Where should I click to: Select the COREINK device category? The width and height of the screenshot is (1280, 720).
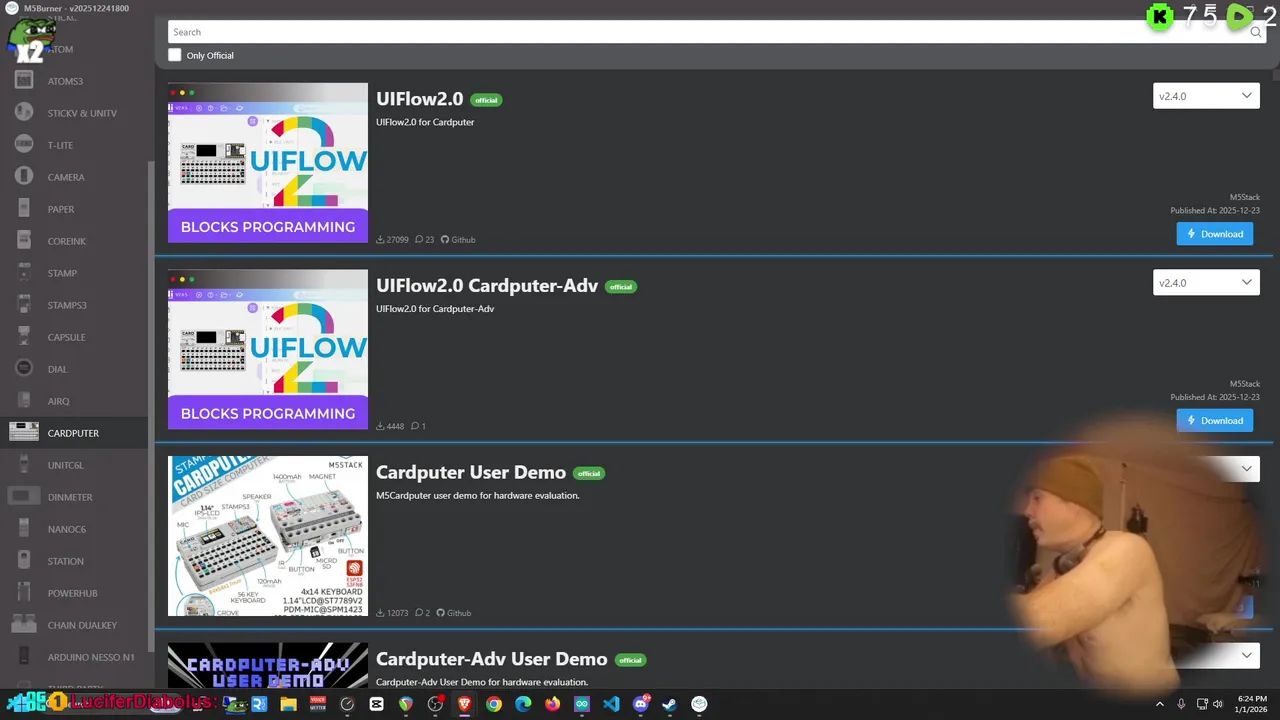pyautogui.click(x=75, y=241)
